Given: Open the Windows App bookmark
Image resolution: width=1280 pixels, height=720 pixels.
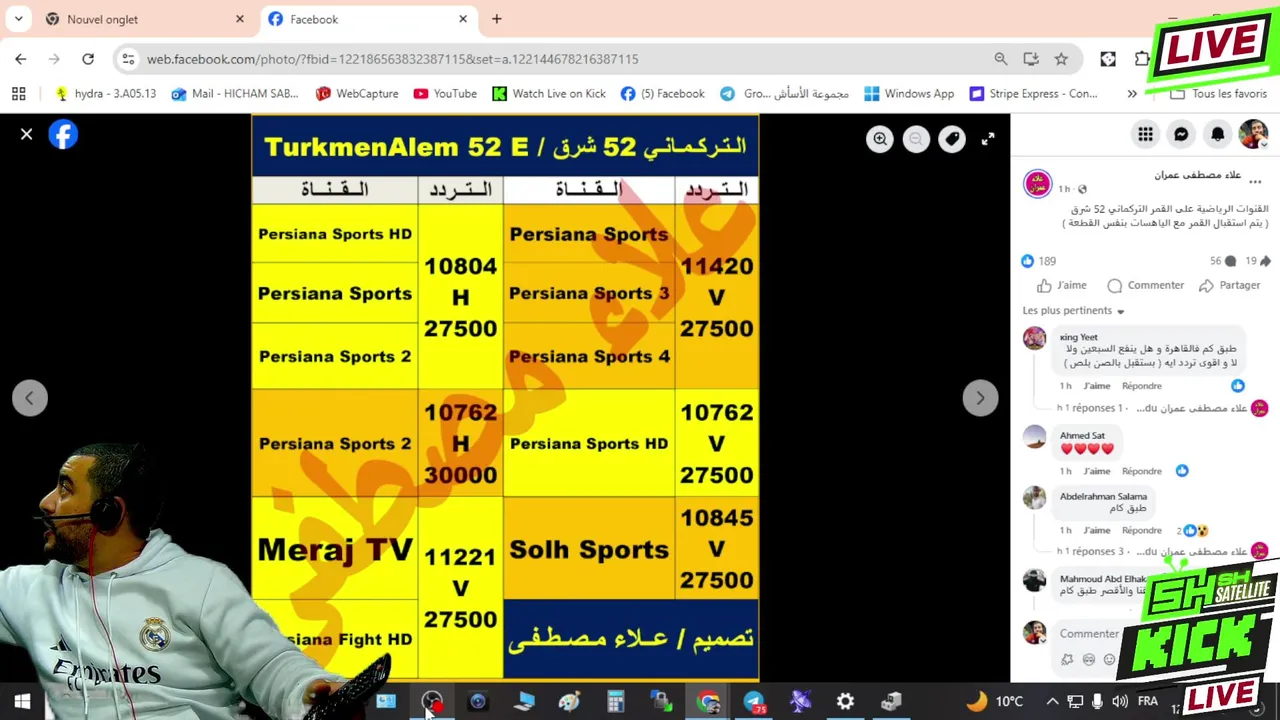Looking at the screenshot, I should (909, 93).
